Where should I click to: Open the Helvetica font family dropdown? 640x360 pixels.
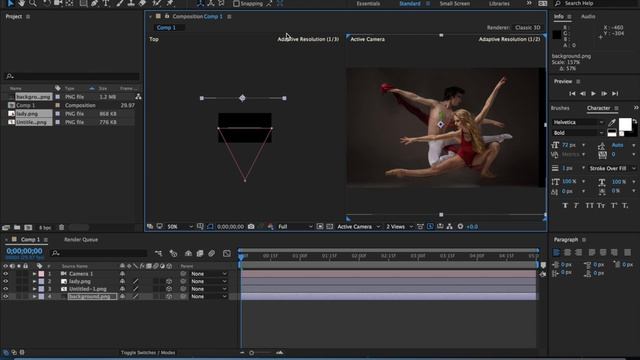point(578,122)
